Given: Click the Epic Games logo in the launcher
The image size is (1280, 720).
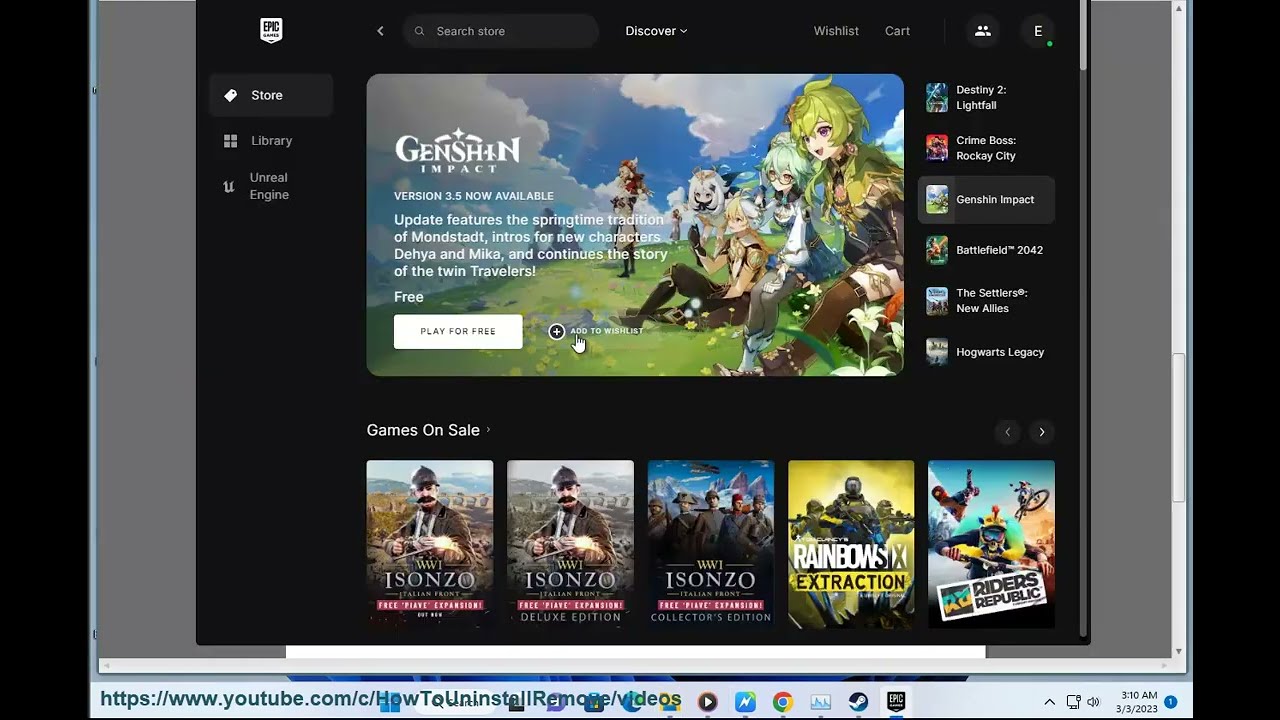Looking at the screenshot, I should 271,31.
